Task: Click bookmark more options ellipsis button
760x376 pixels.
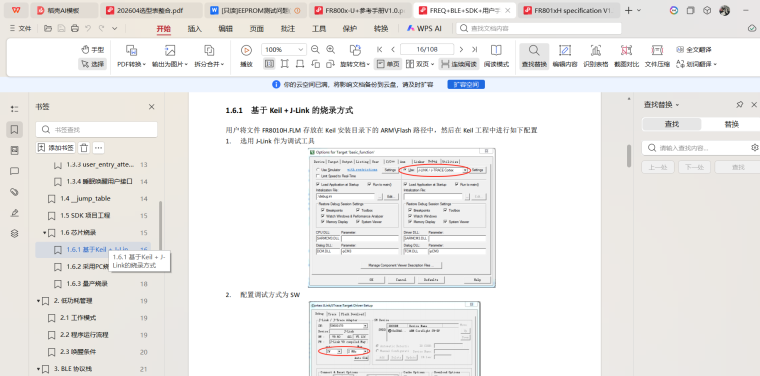Action: 98,148
